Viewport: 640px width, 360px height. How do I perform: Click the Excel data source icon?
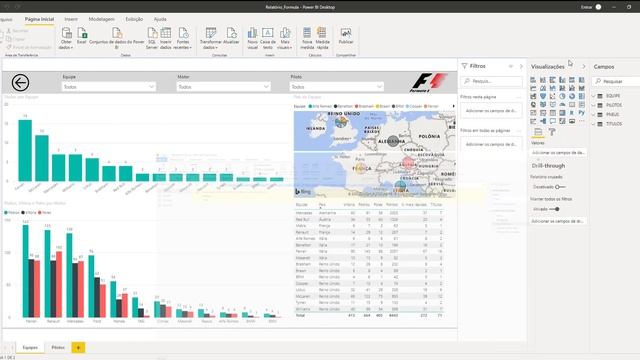click(x=82, y=36)
